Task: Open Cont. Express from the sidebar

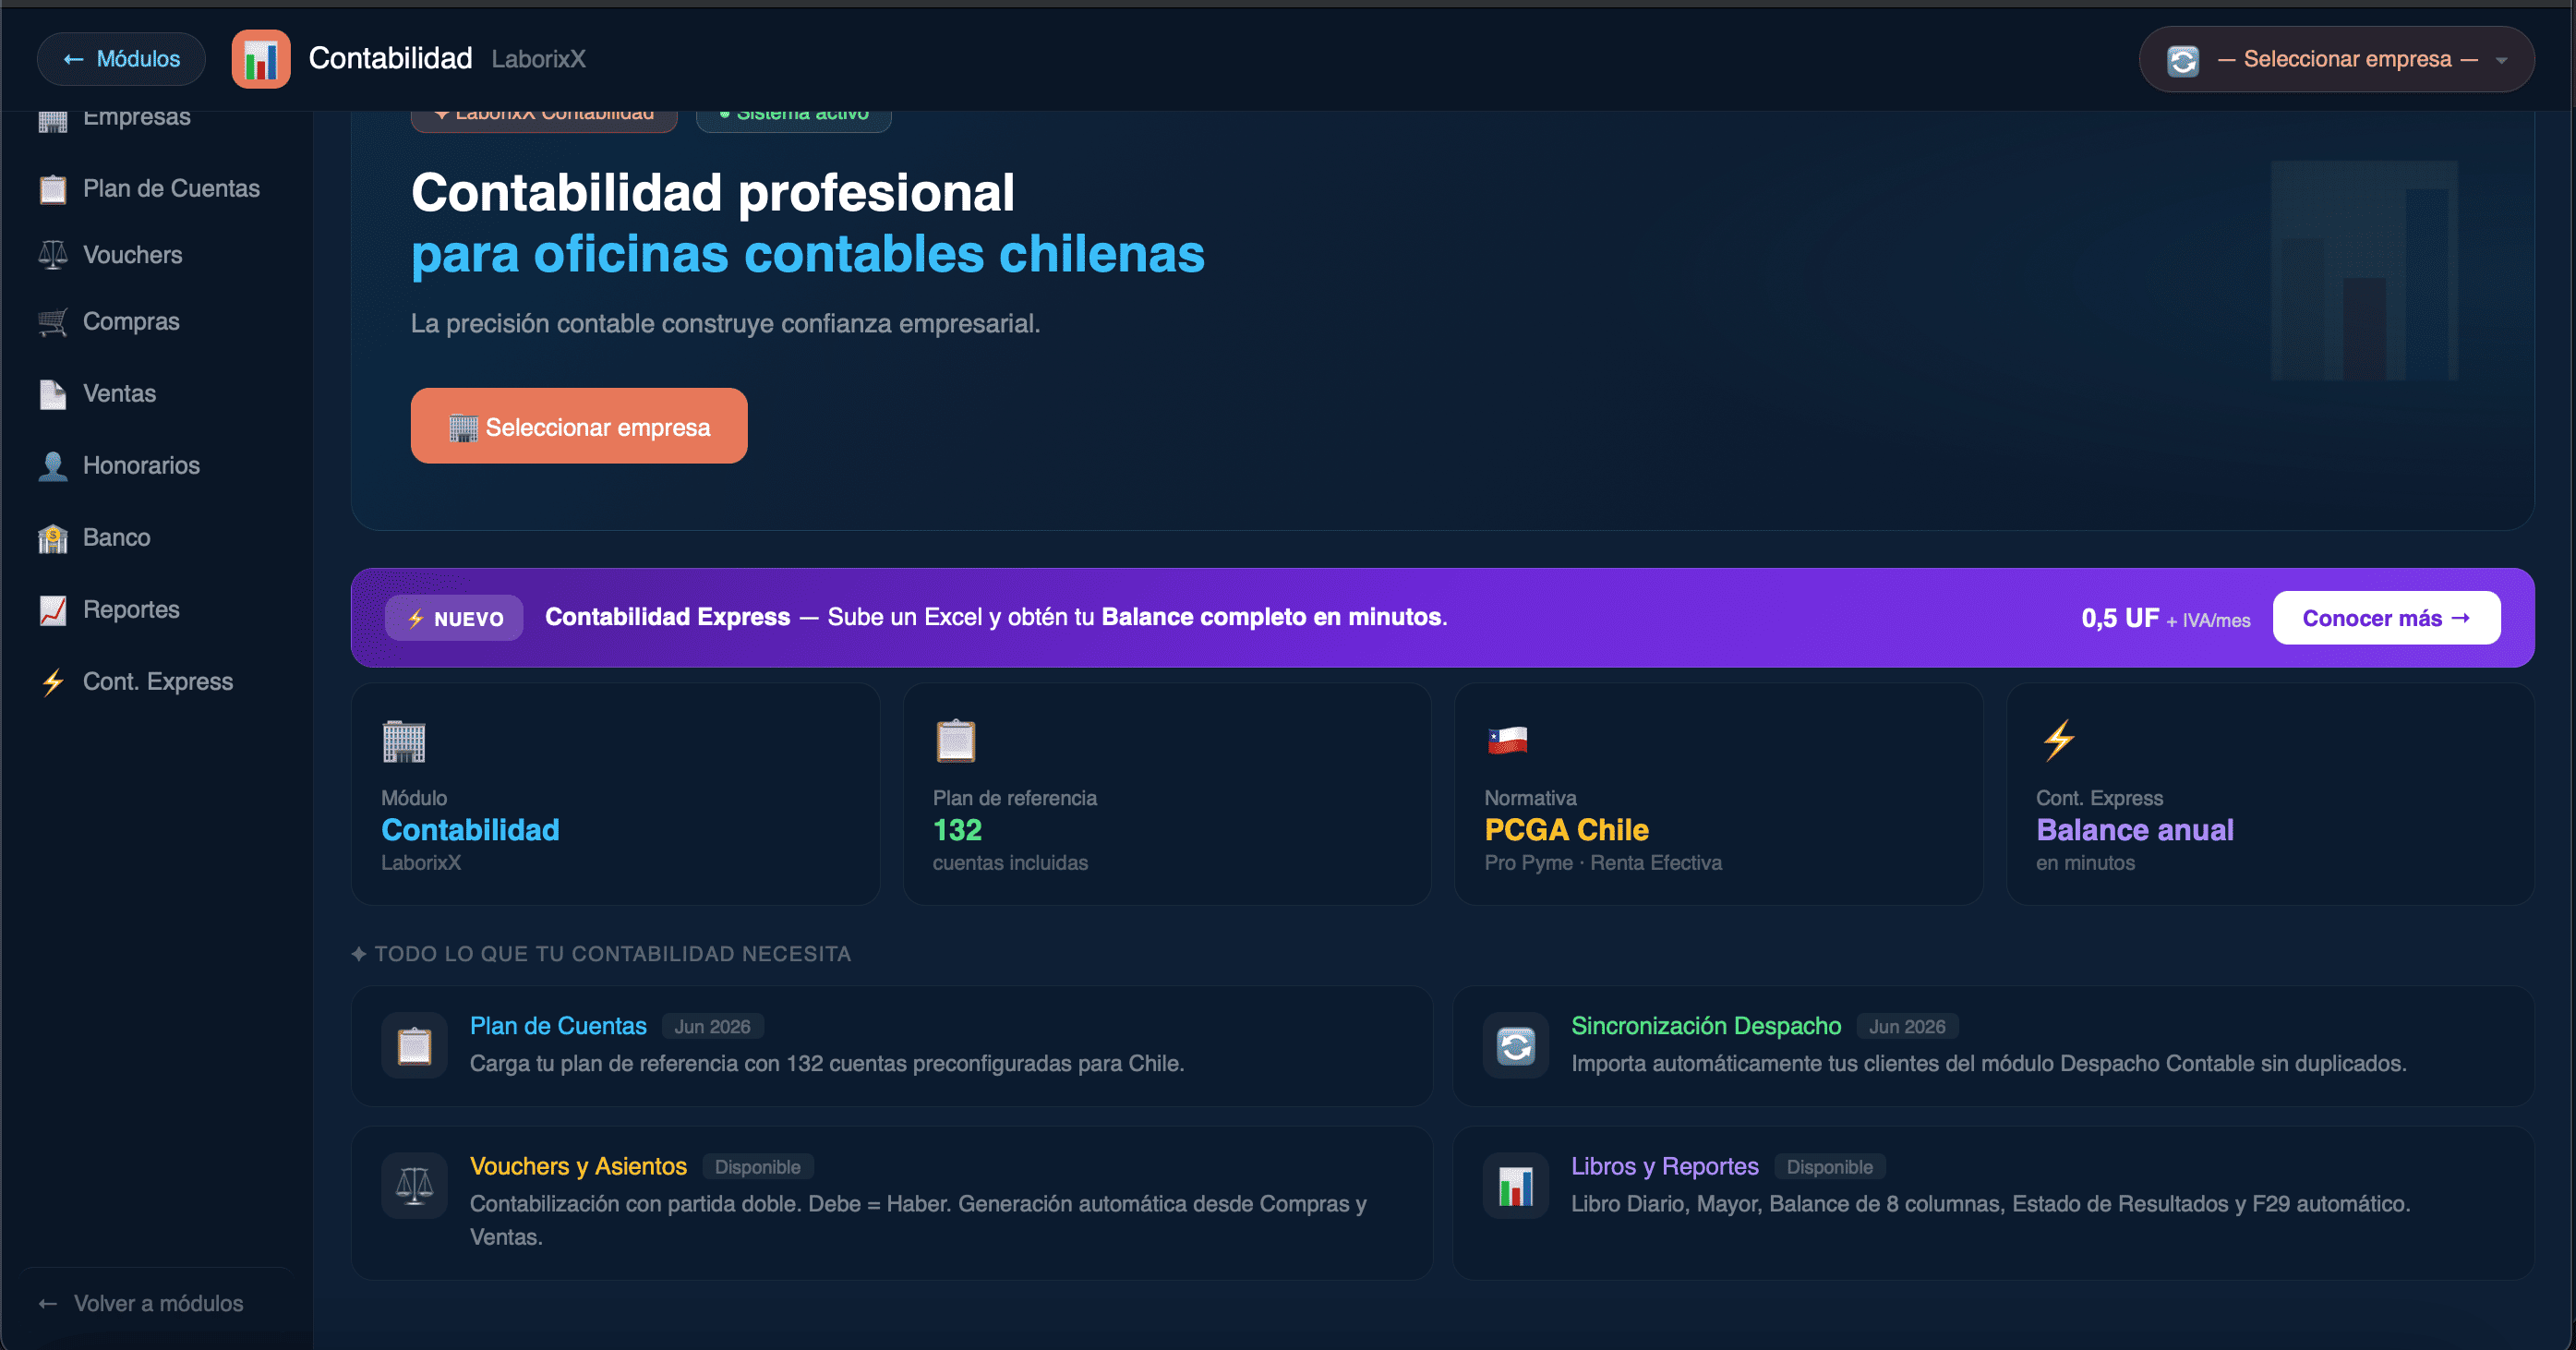Action: 158,682
